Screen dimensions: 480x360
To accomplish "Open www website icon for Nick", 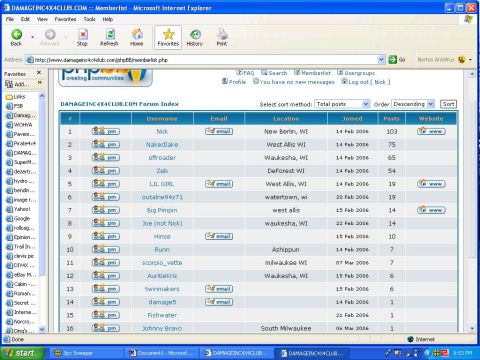I will [x=431, y=131].
